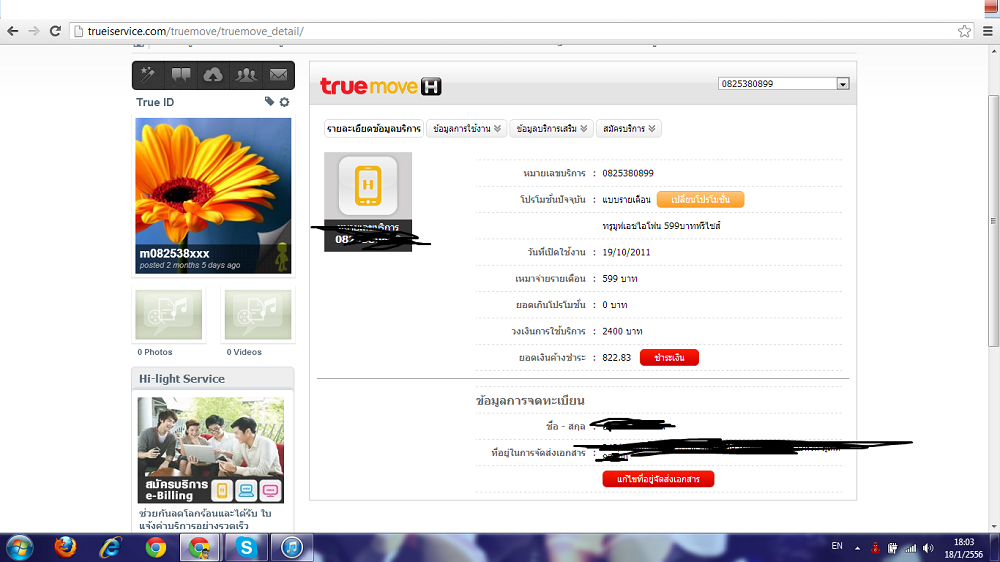Go back with the browser back arrow
The height and width of the screenshot is (562, 1000).
pyautogui.click(x=13, y=31)
